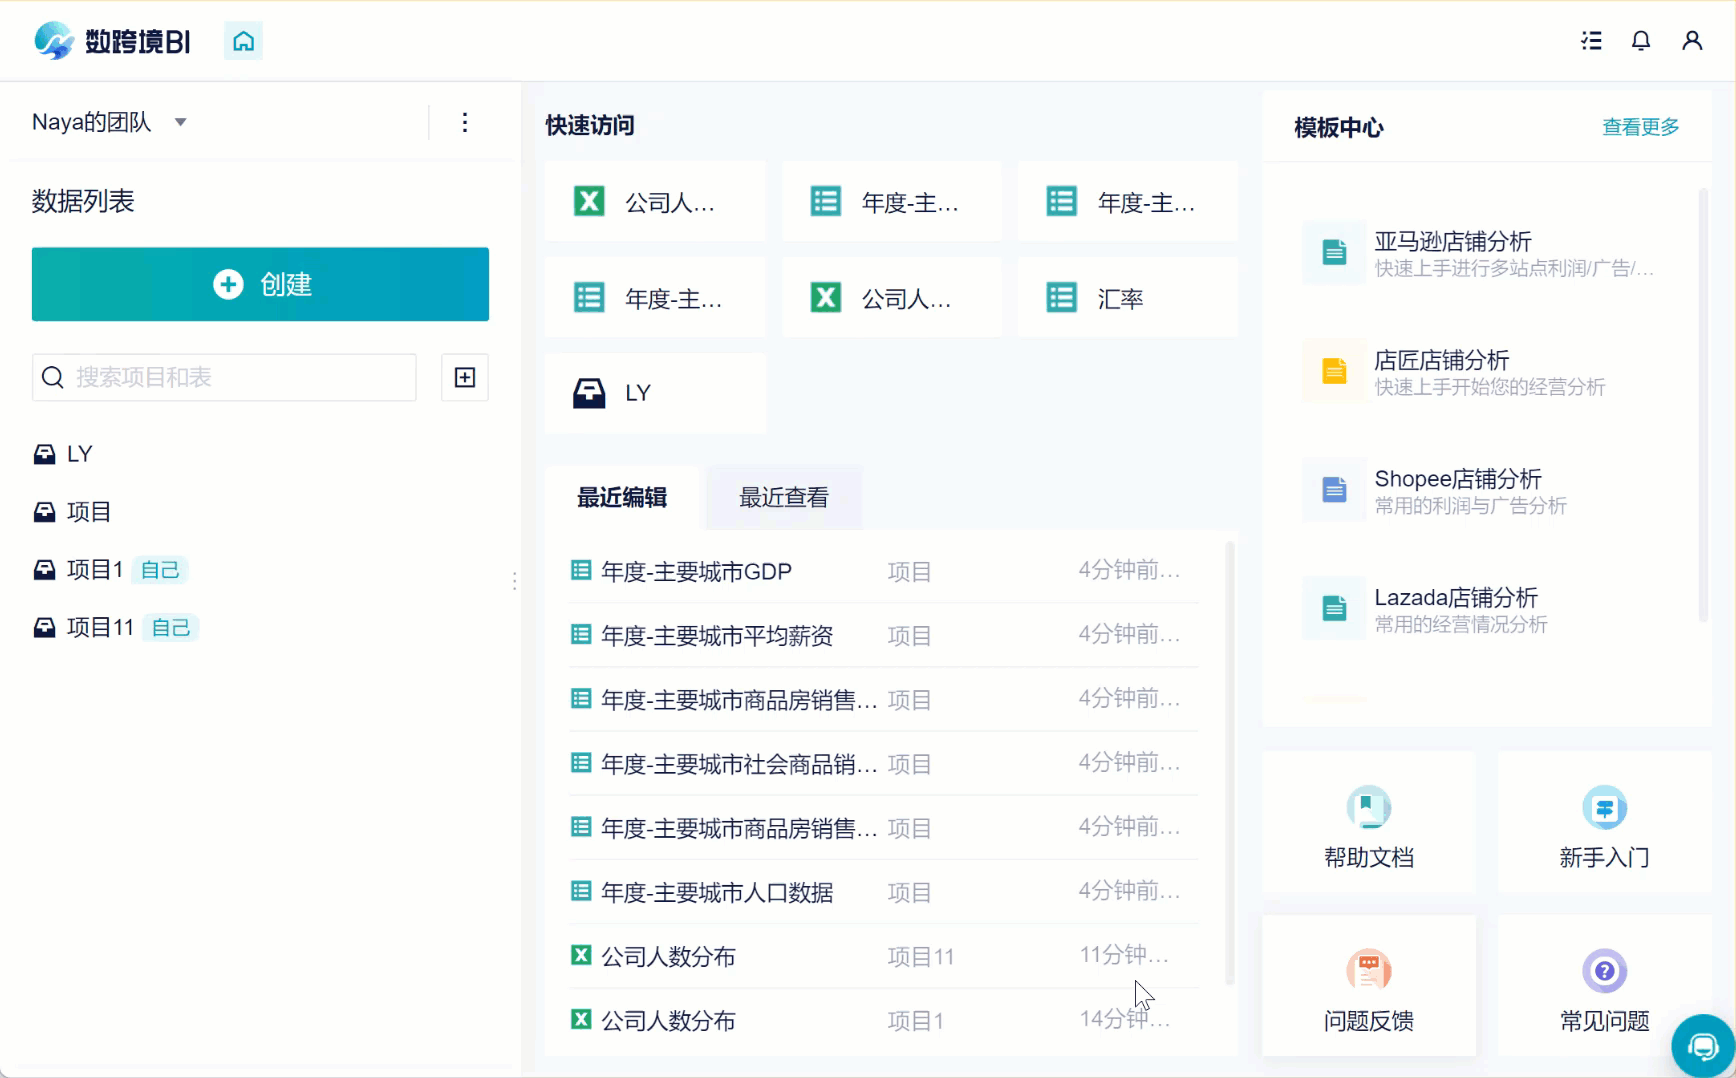Click the add project plus icon
1736x1078 pixels.
click(465, 377)
